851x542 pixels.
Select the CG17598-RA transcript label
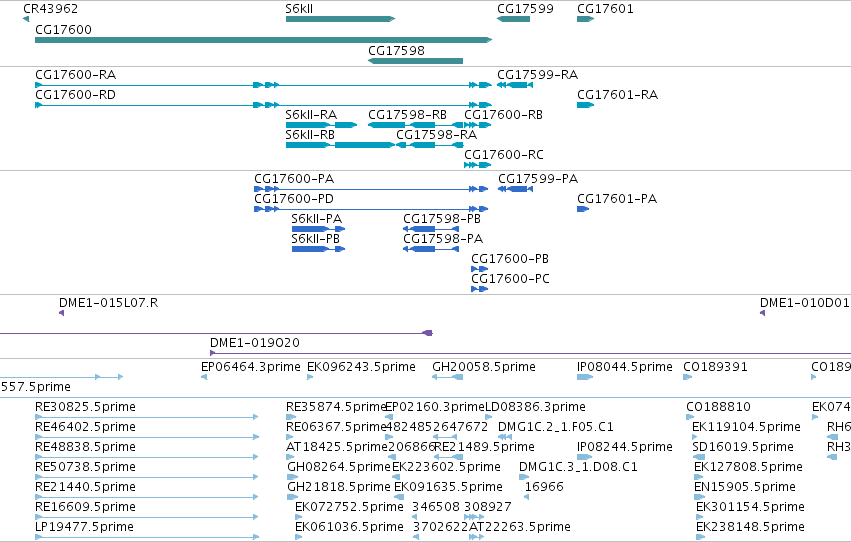[436, 135]
